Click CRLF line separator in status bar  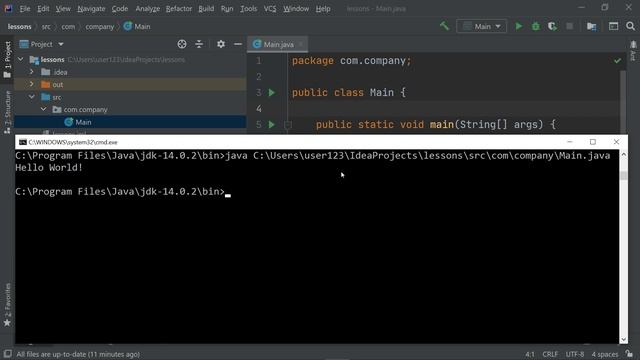click(550, 354)
